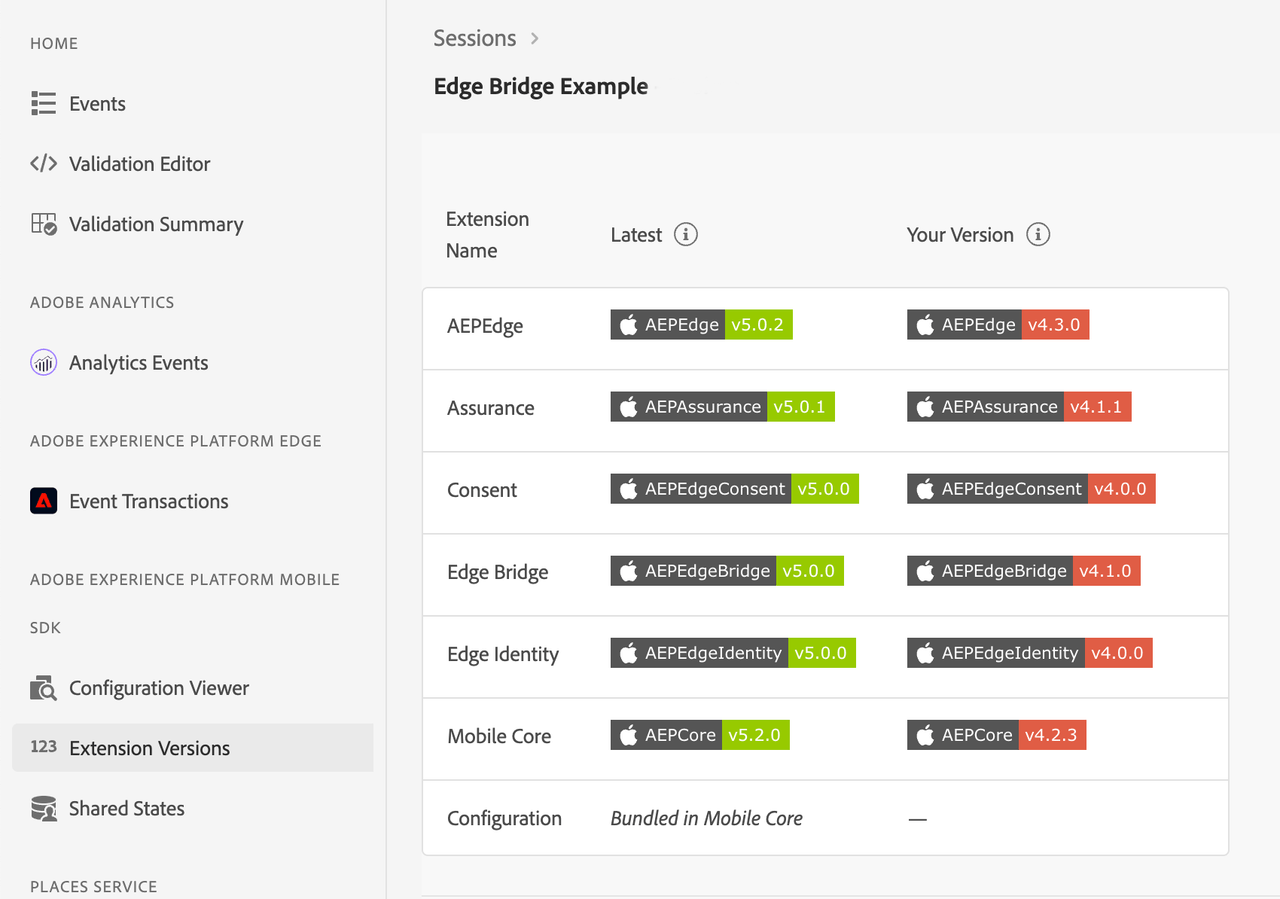Viewport: 1280px width, 899px height.
Task: Select Extension Versions menu item
Action: tap(192, 748)
